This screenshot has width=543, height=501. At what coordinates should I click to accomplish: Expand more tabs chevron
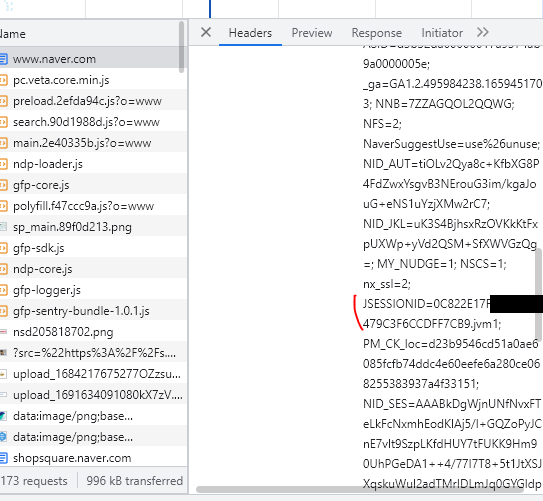click(483, 32)
